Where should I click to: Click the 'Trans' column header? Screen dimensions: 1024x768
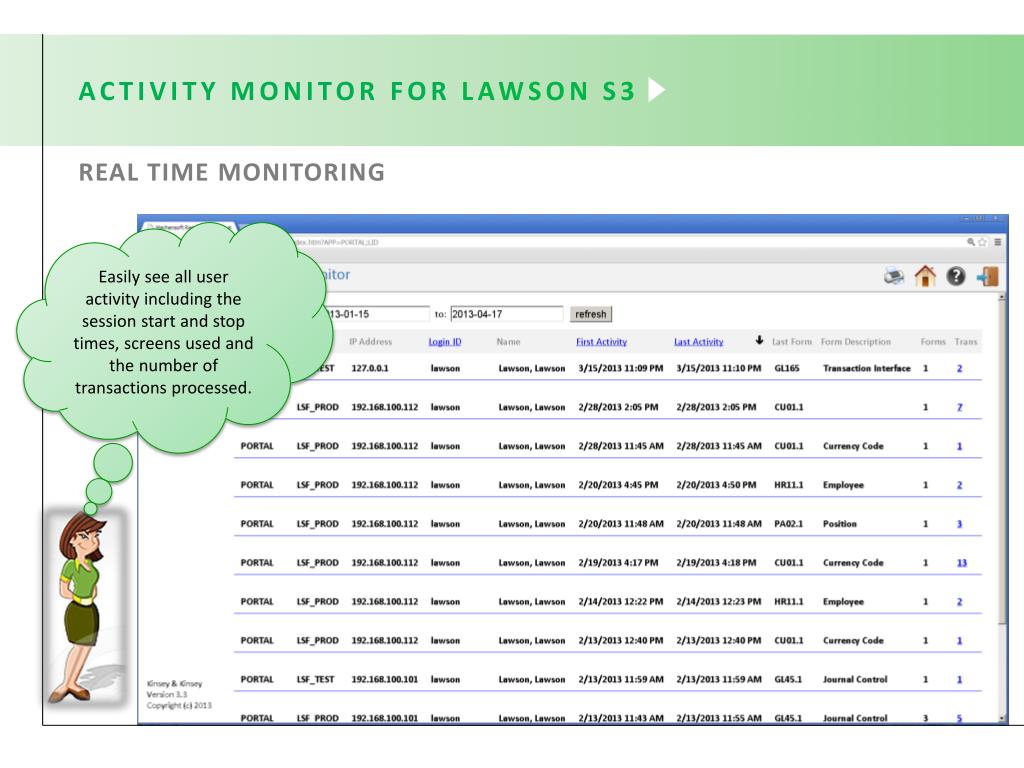965,342
